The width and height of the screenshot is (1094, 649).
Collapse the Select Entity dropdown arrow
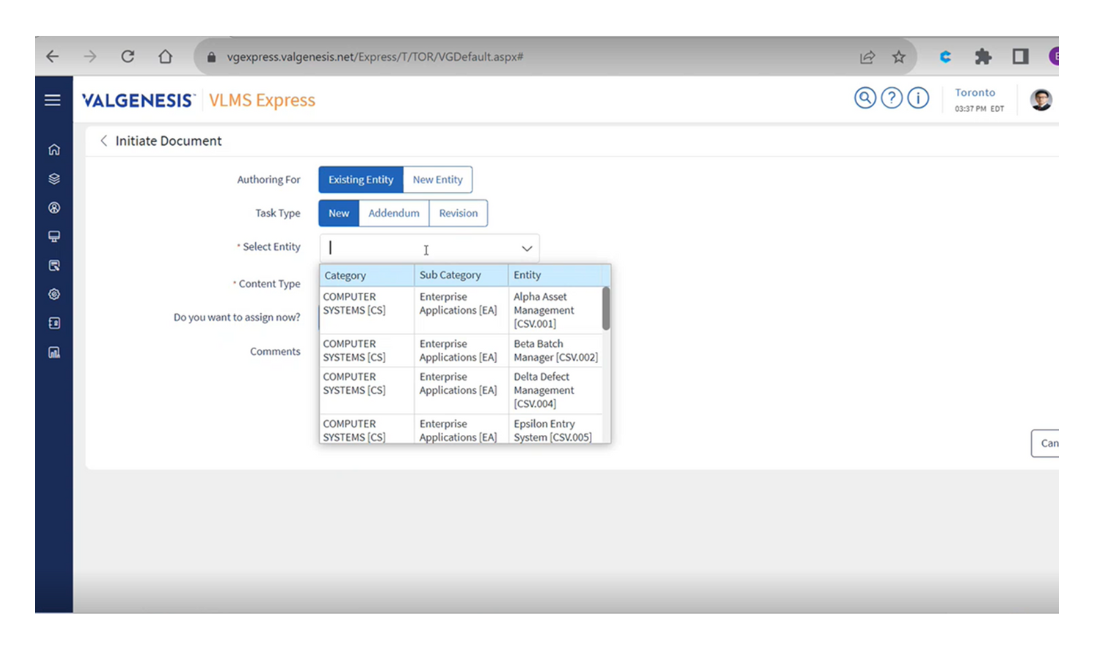[x=527, y=248]
